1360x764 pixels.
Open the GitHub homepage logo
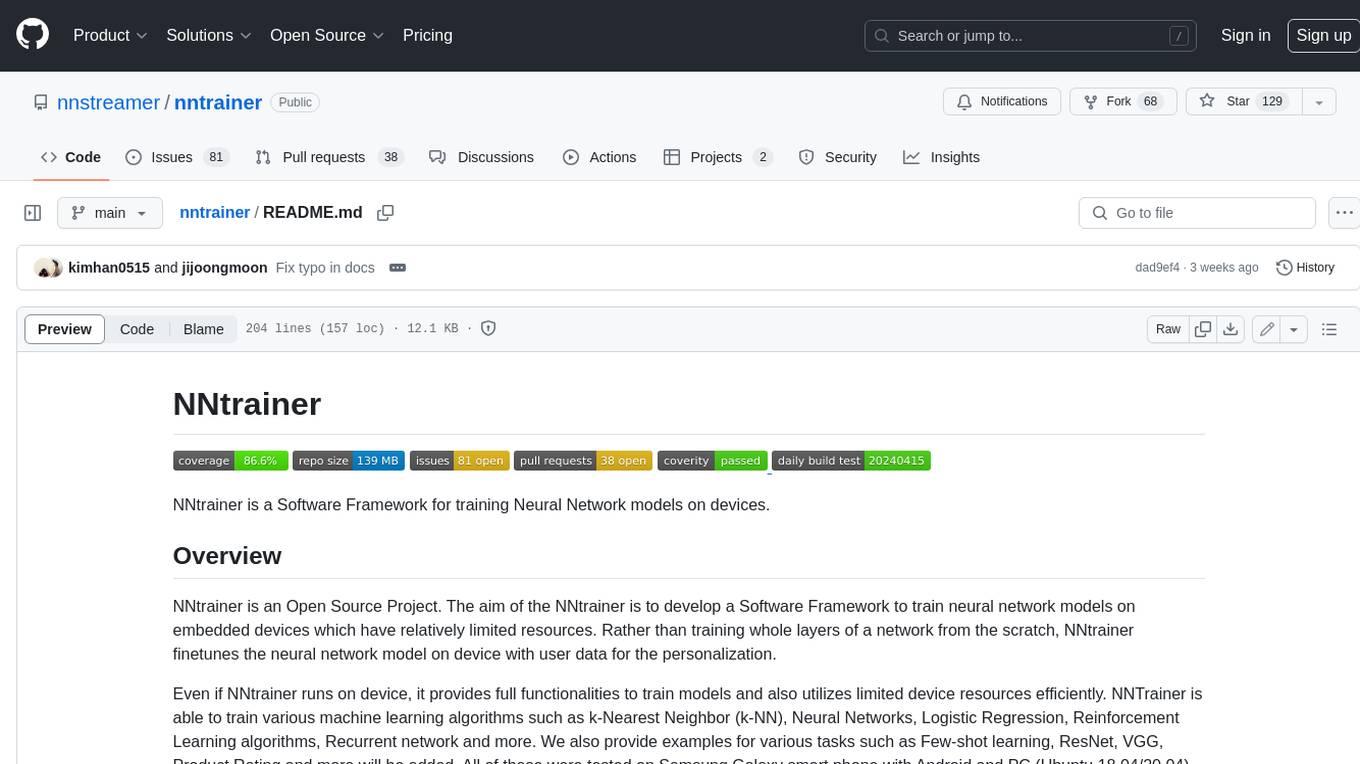point(32,35)
